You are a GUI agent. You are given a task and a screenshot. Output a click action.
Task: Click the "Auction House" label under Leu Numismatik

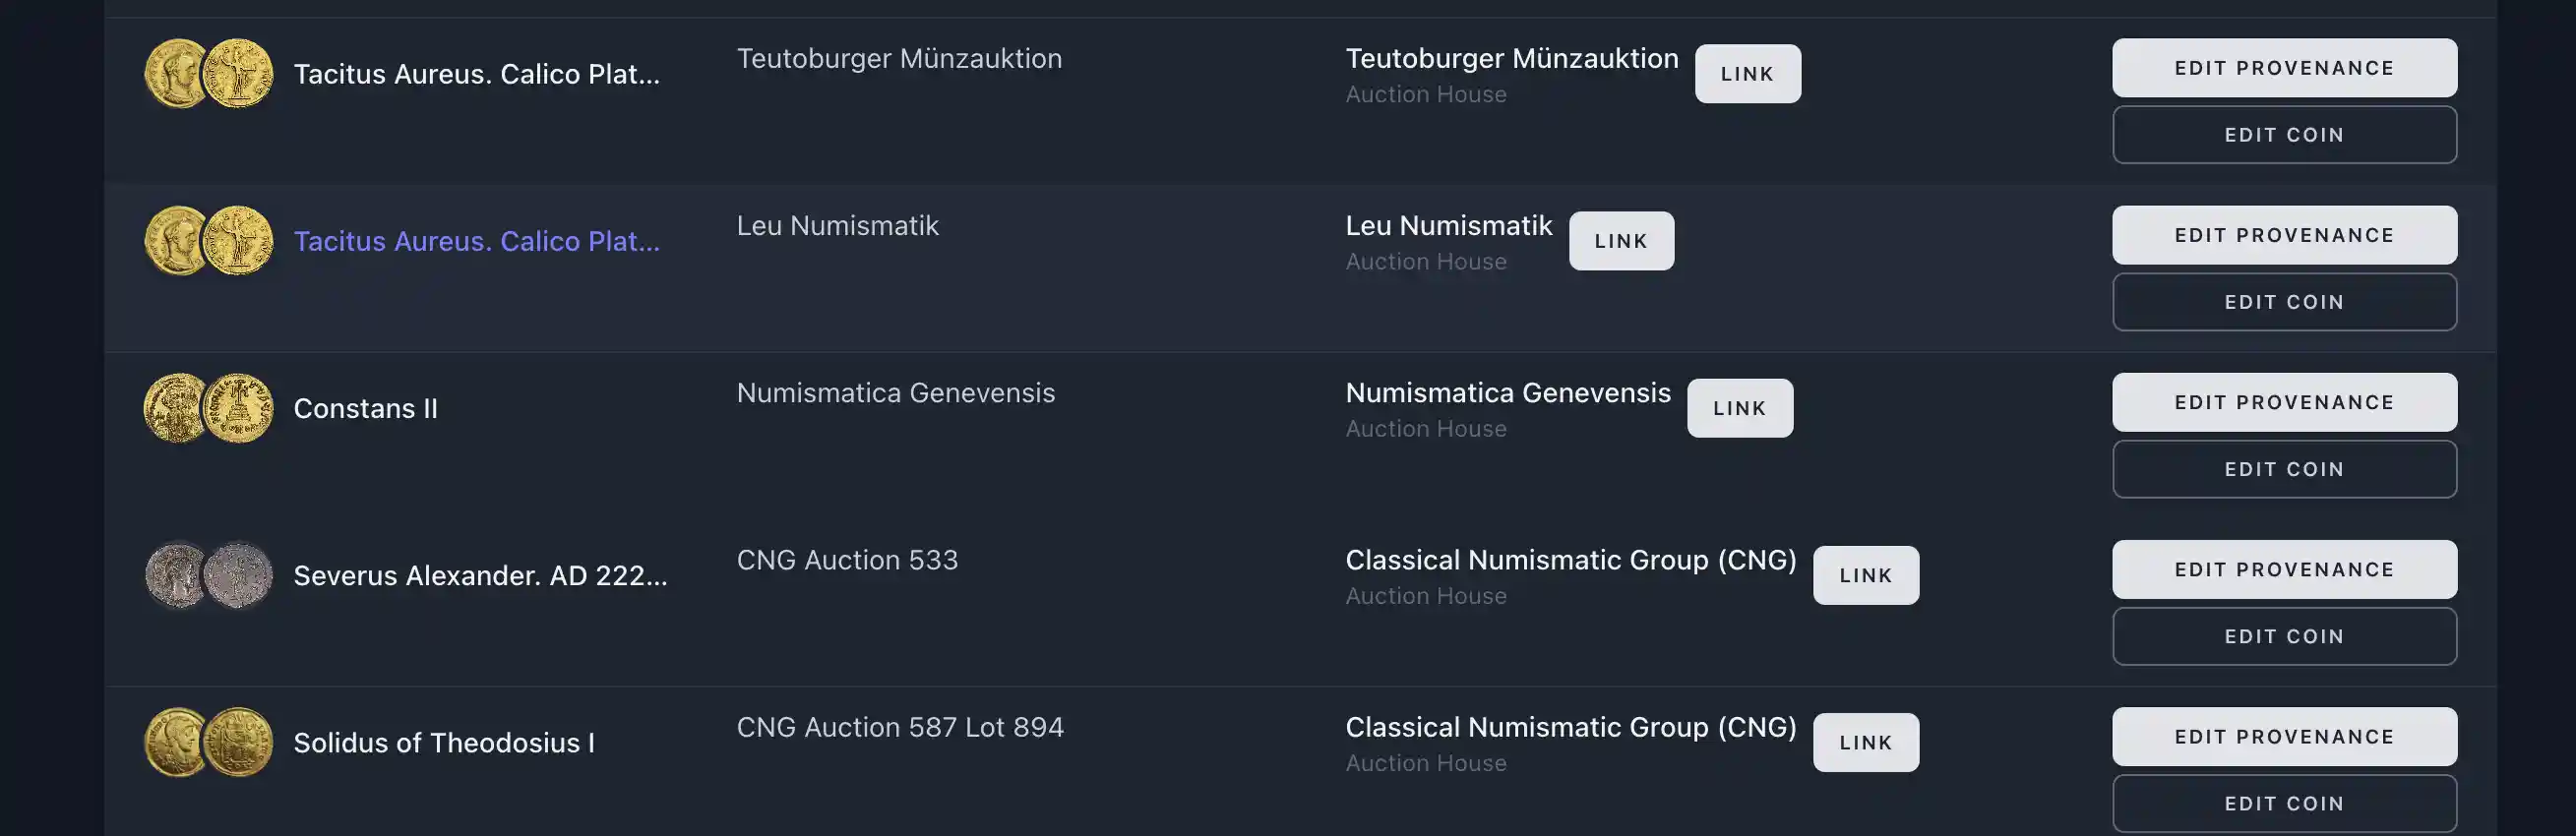(x=1425, y=261)
